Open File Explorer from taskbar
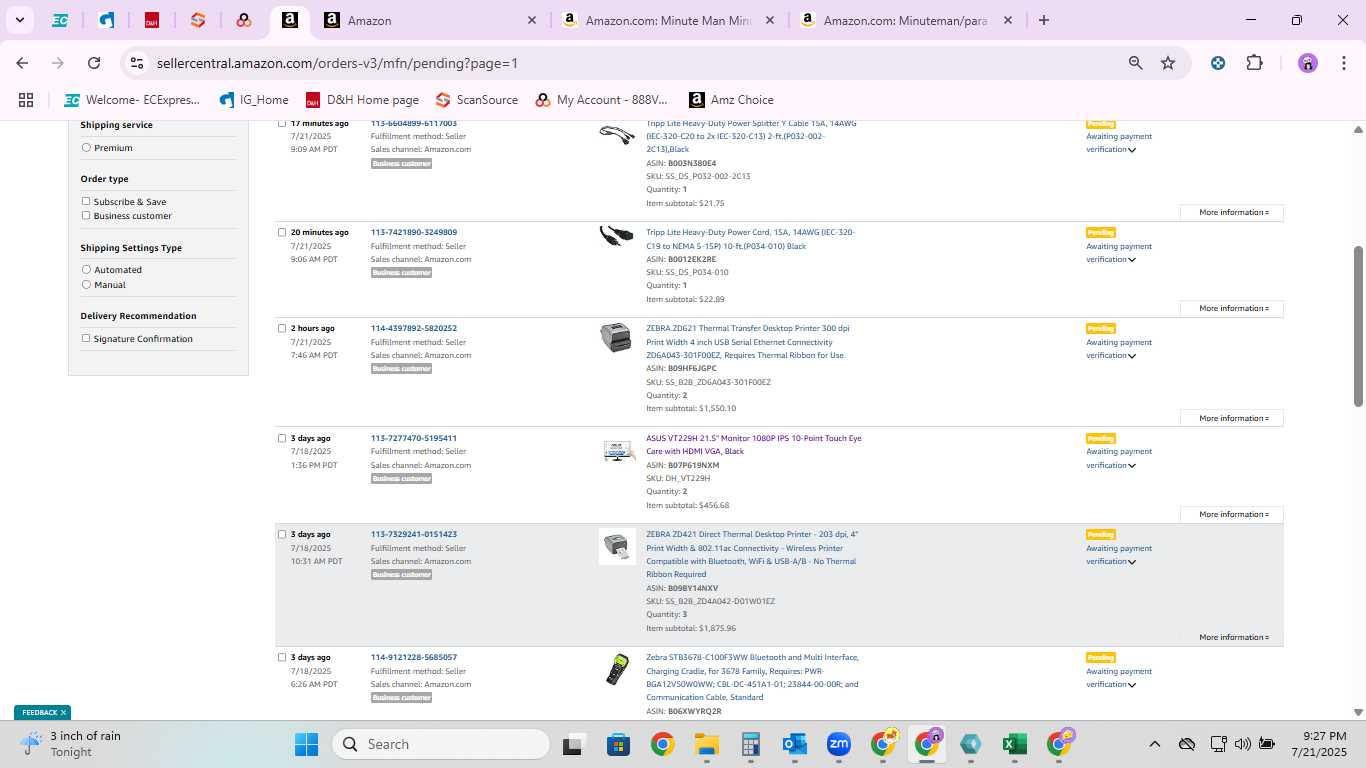Screen dimensions: 1366x768 pos(707,744)
